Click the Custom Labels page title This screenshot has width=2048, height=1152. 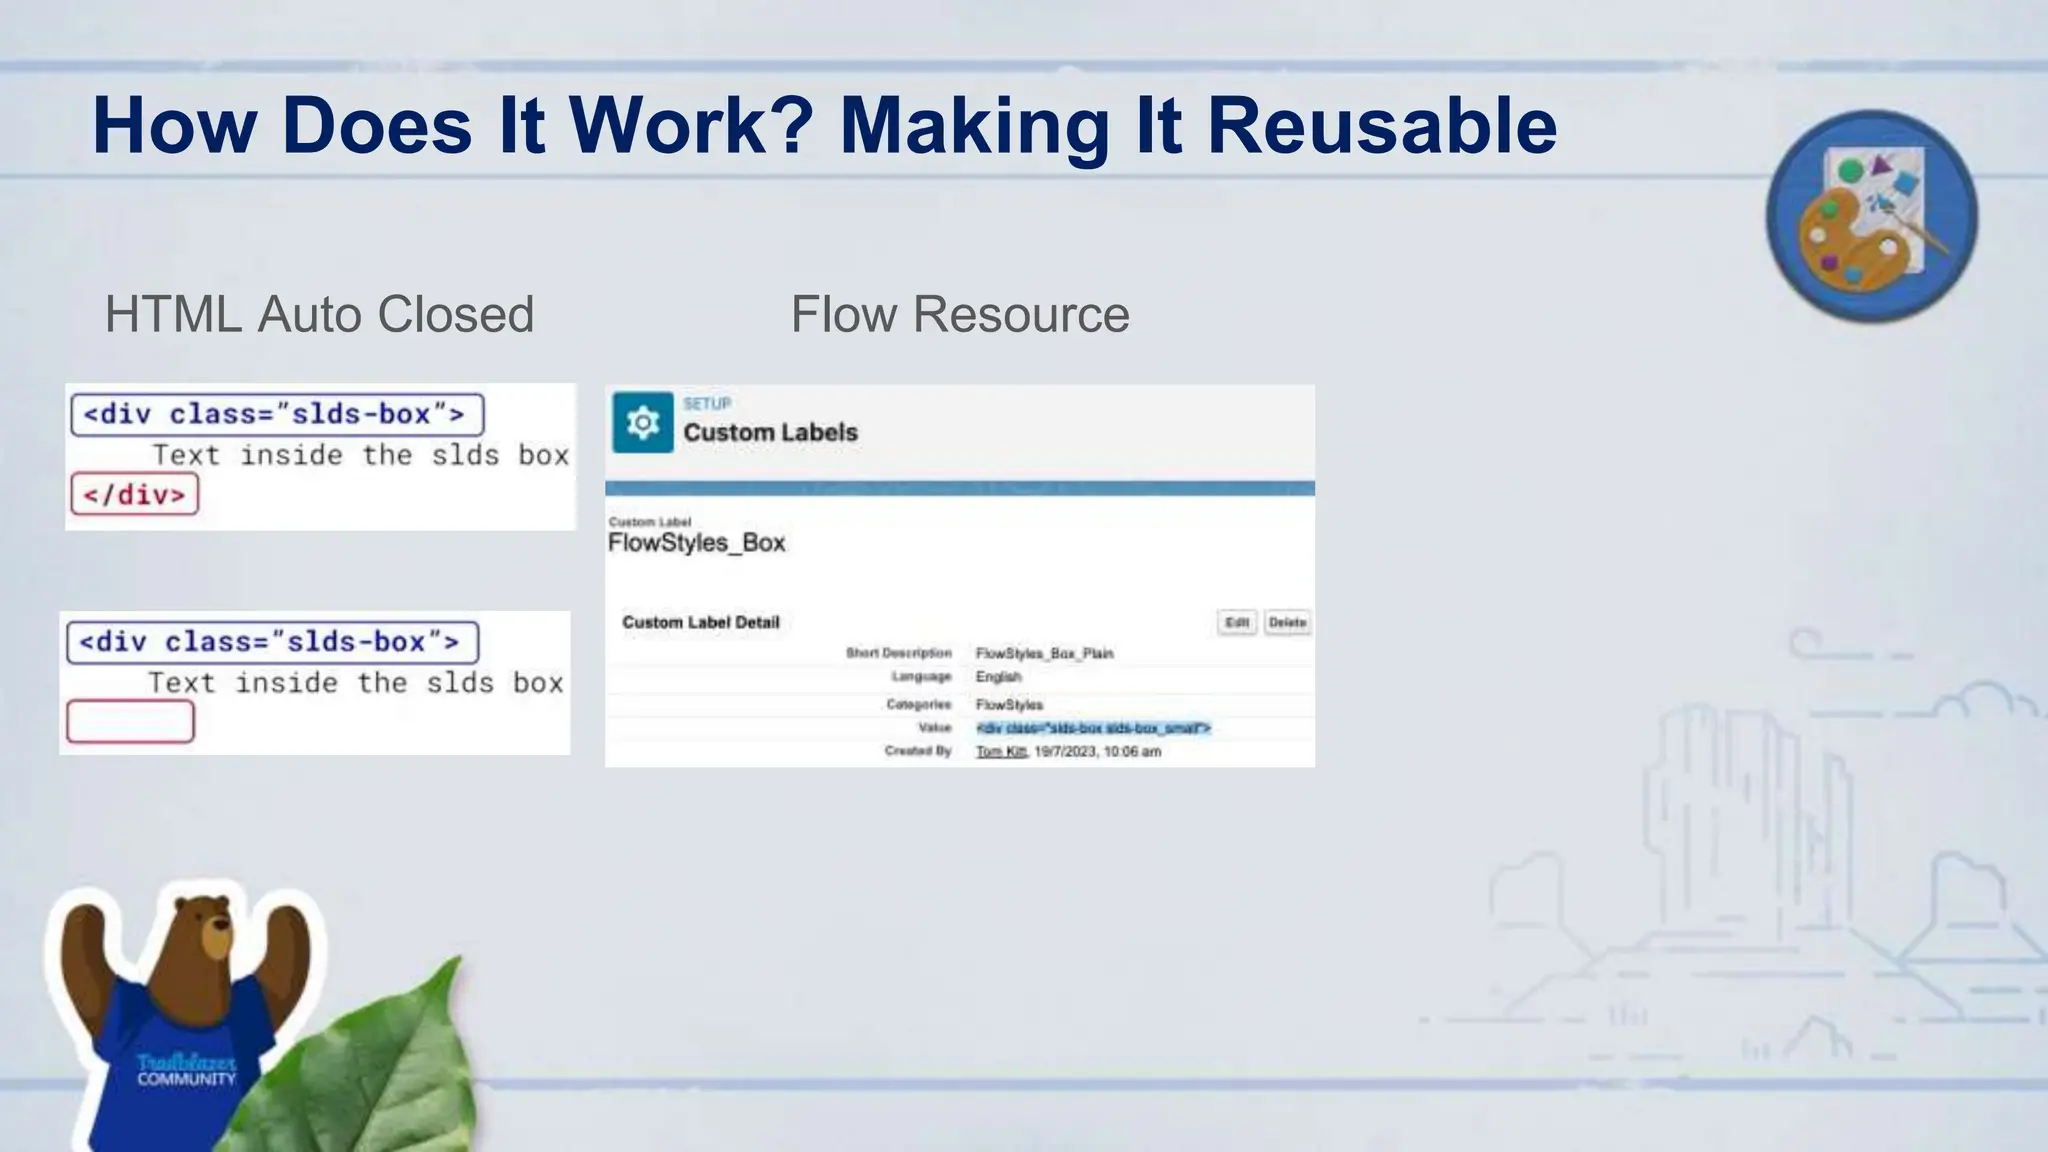(x=770, y=433)
